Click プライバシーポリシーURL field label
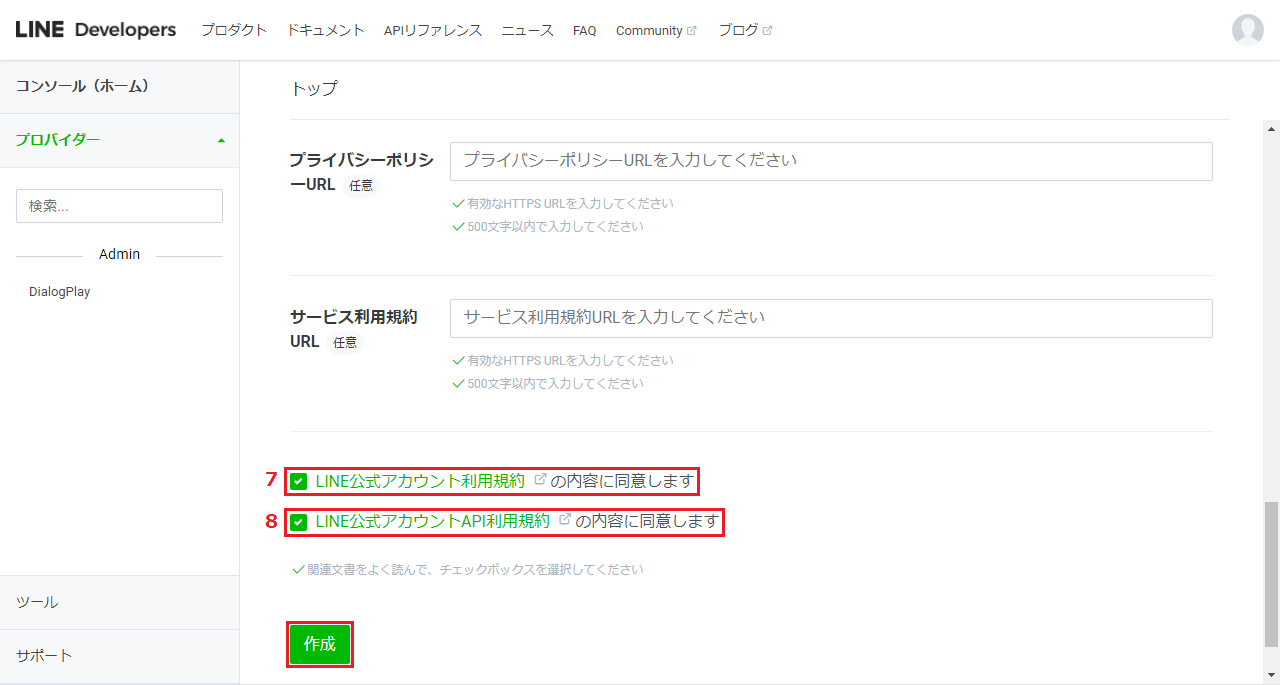1280x685 pixels. (360, 172)
